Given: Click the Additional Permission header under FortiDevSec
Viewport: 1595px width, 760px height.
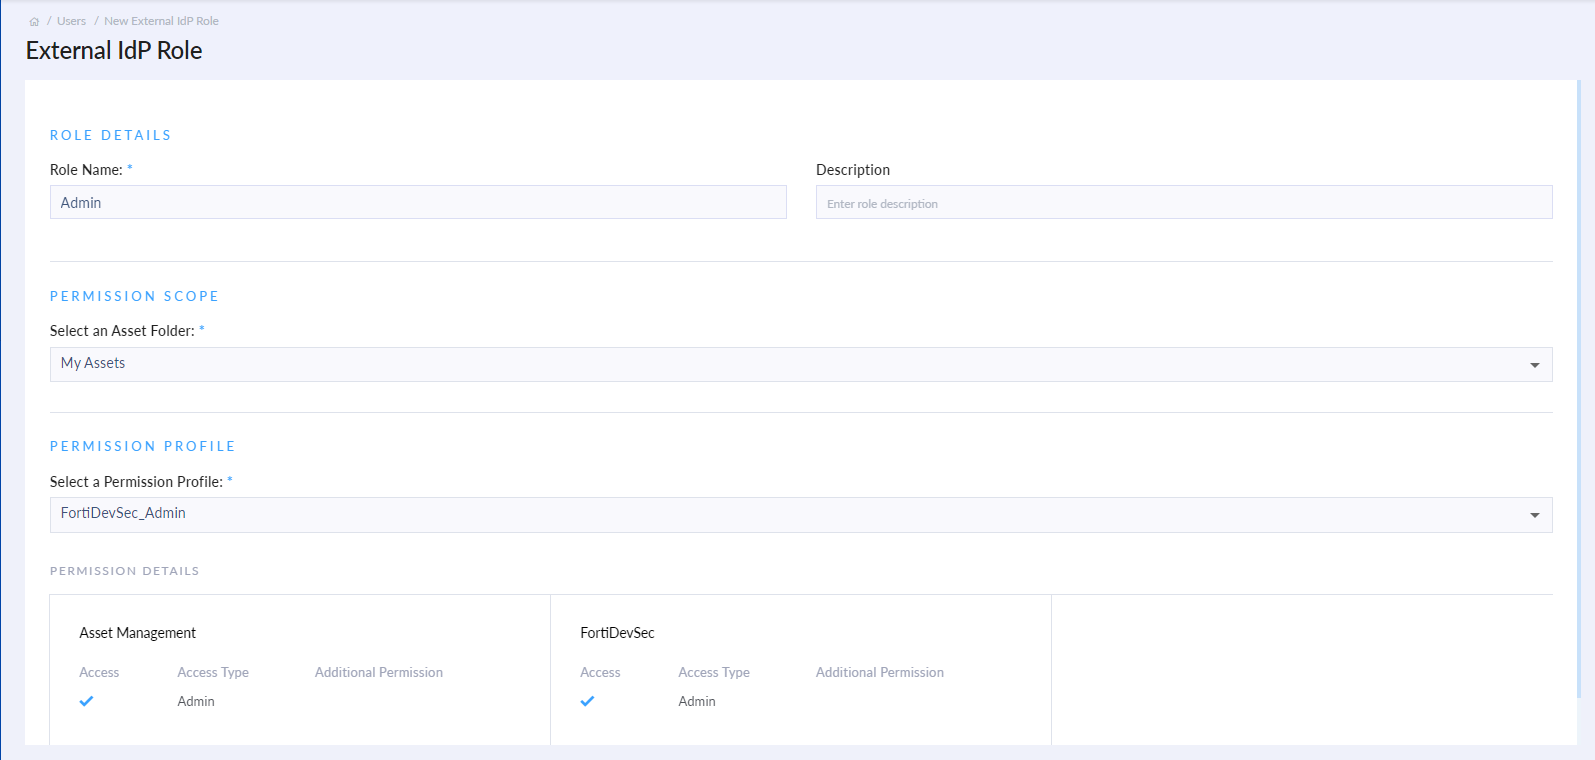Looking at the screenshot, I should 880,672.
